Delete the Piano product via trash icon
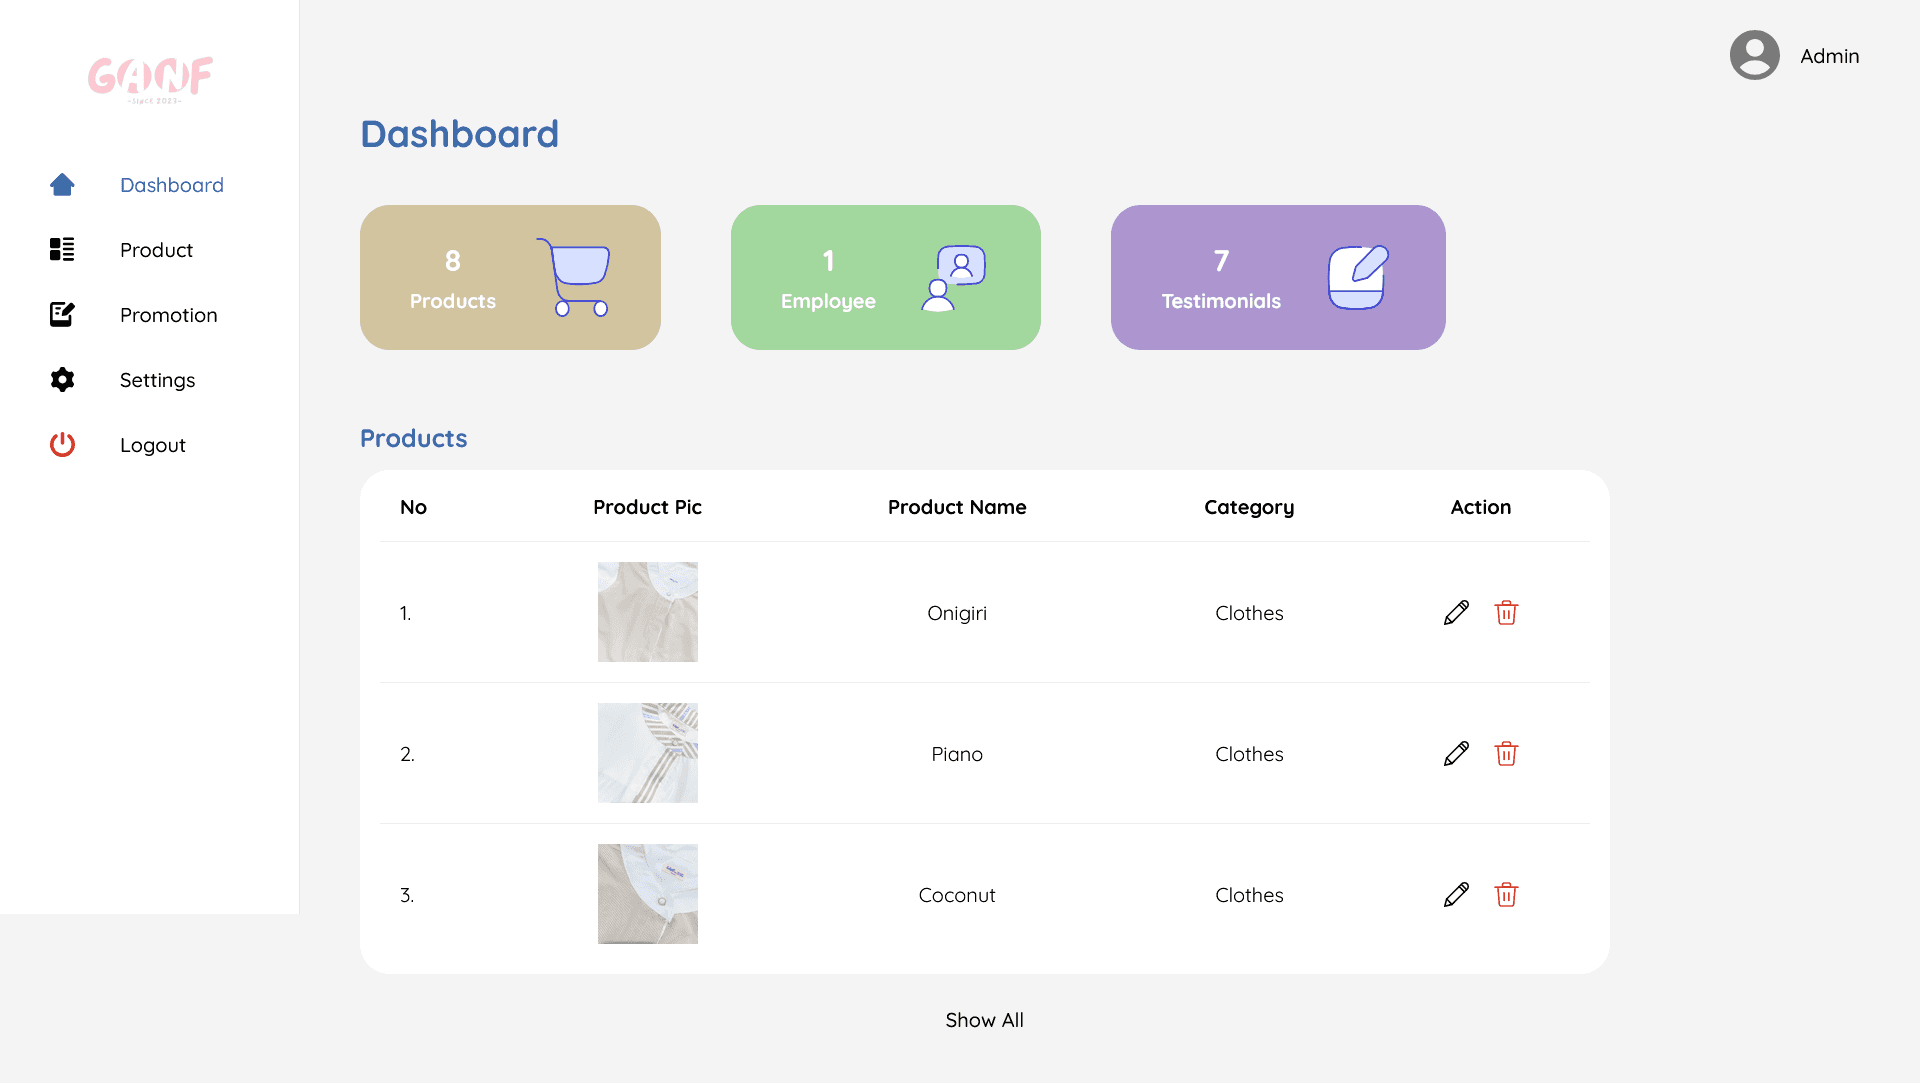This screenshot has width=1920, height=1083. pyautogui.click(x=1506, y=754)
